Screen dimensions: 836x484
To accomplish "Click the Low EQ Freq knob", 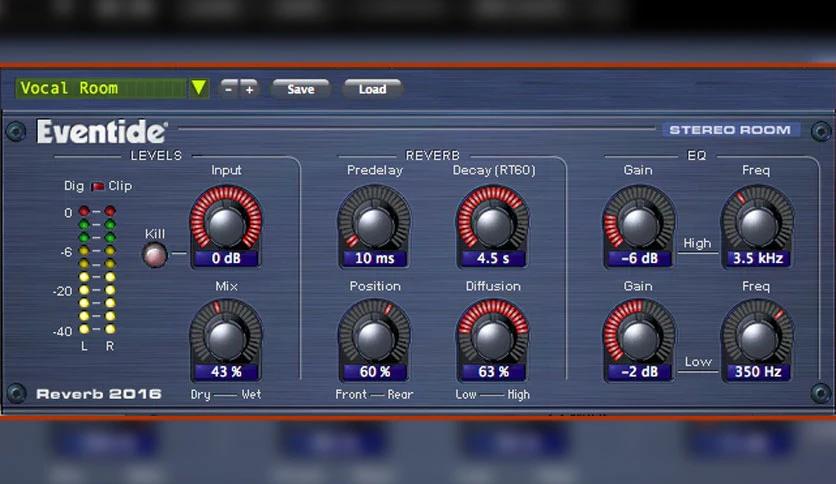I will (x=757, y=340).
